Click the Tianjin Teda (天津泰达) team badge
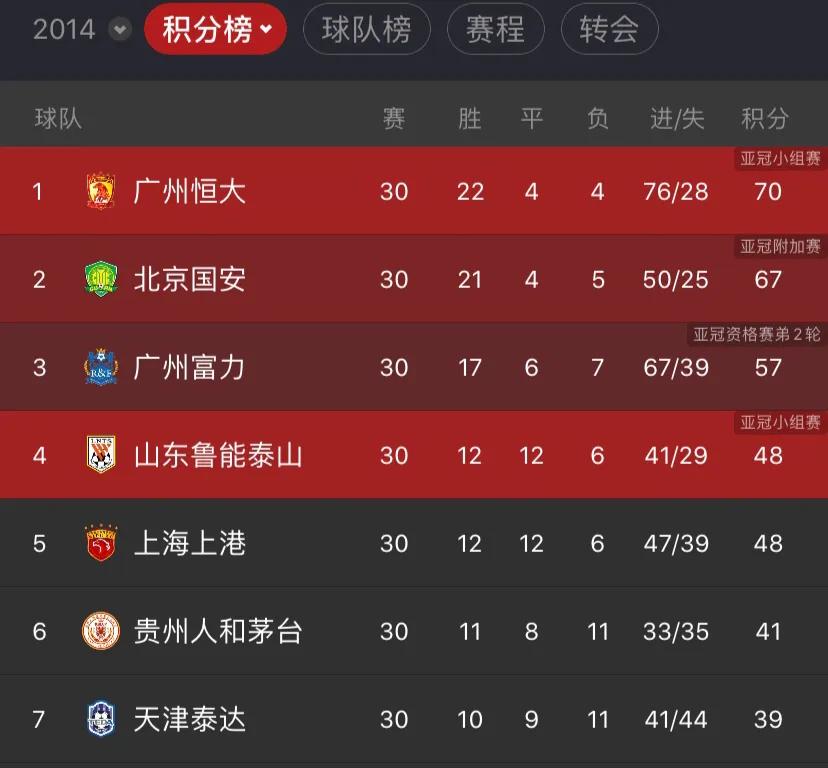 101,719
